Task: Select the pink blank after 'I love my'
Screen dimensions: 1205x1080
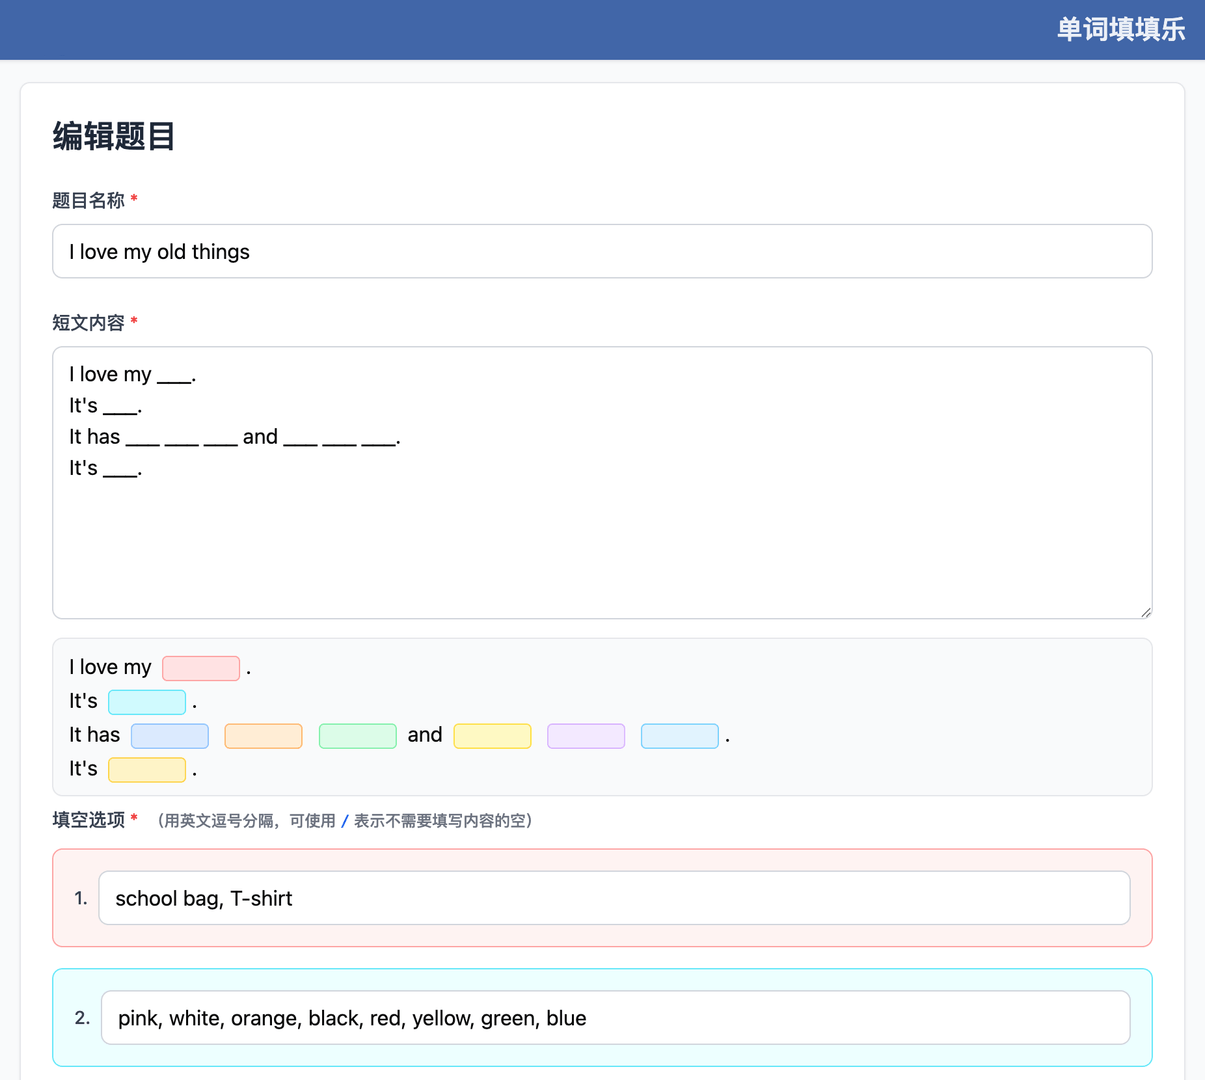Action: click(201, 668)
